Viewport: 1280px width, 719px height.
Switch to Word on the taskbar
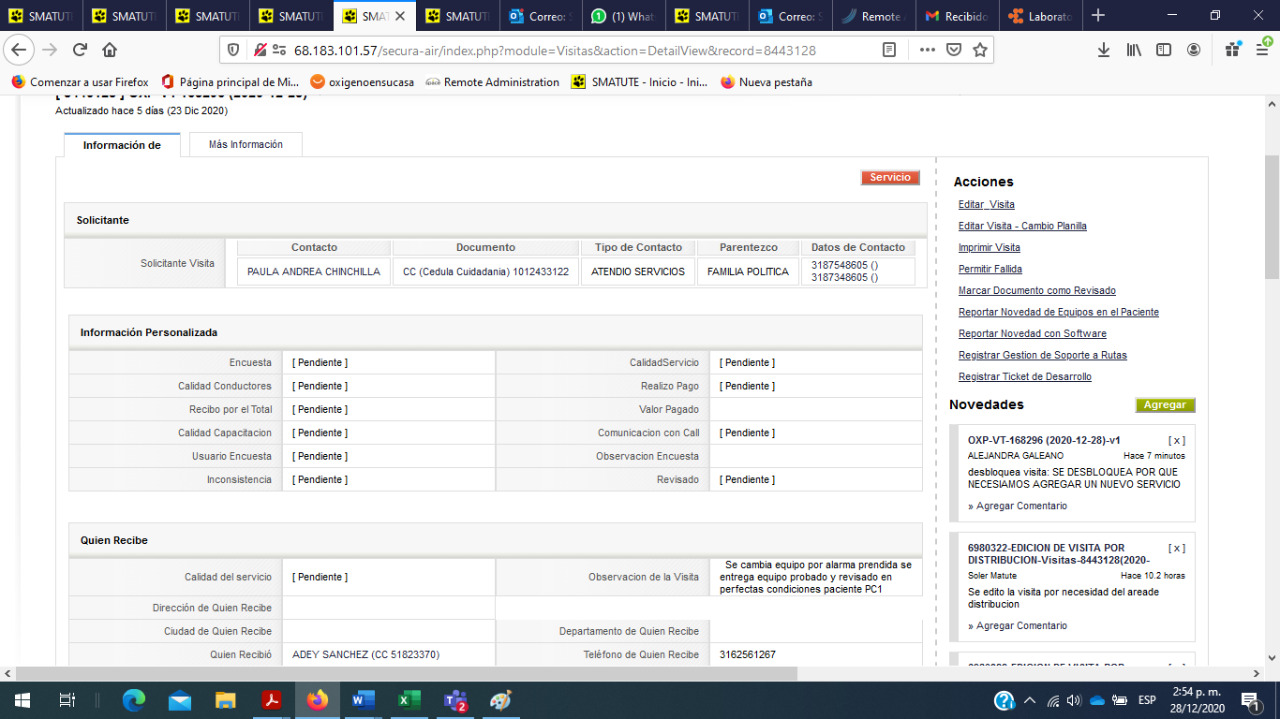362,700
